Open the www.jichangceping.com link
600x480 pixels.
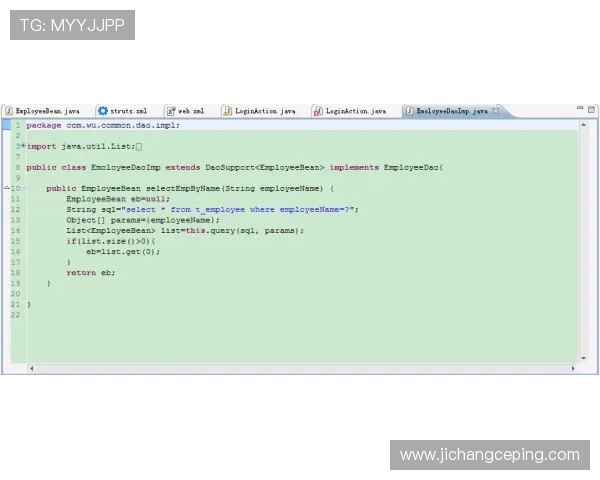[x=489, y=455]
